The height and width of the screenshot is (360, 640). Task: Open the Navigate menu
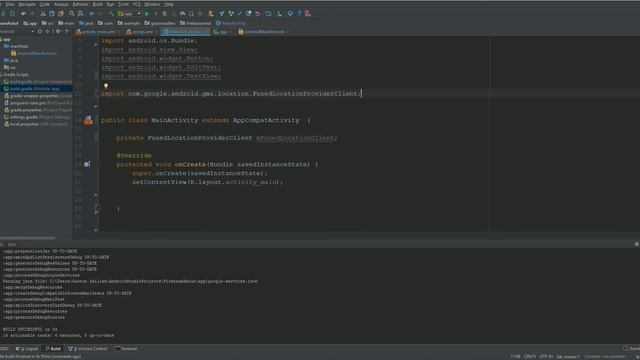[27, 4]
